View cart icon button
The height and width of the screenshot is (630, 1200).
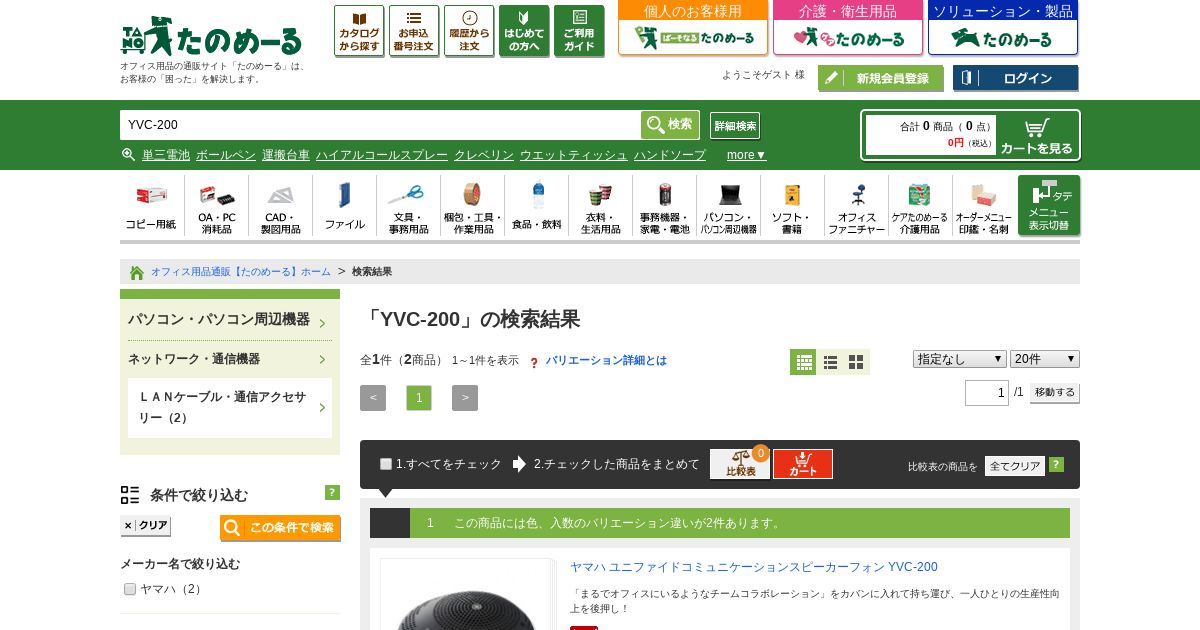click(x=1037, y=135)
